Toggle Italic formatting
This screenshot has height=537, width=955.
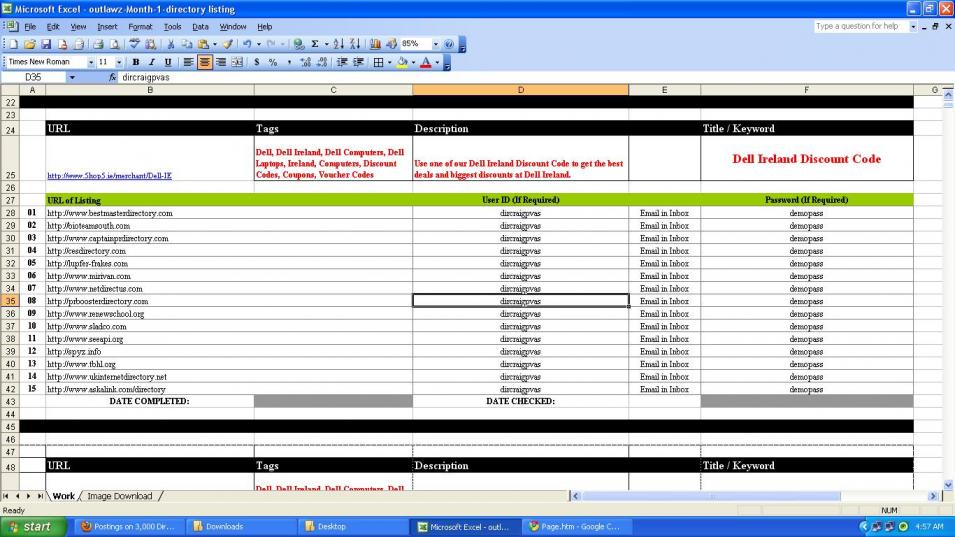tap(152, 62)
